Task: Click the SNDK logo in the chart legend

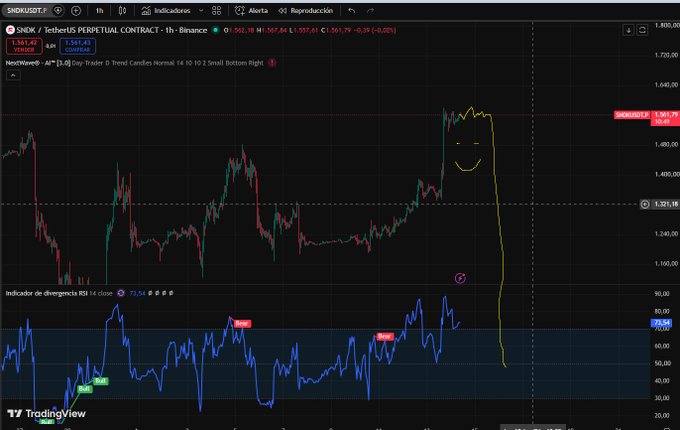Action: pyautogui.click(x=10, y=30)
